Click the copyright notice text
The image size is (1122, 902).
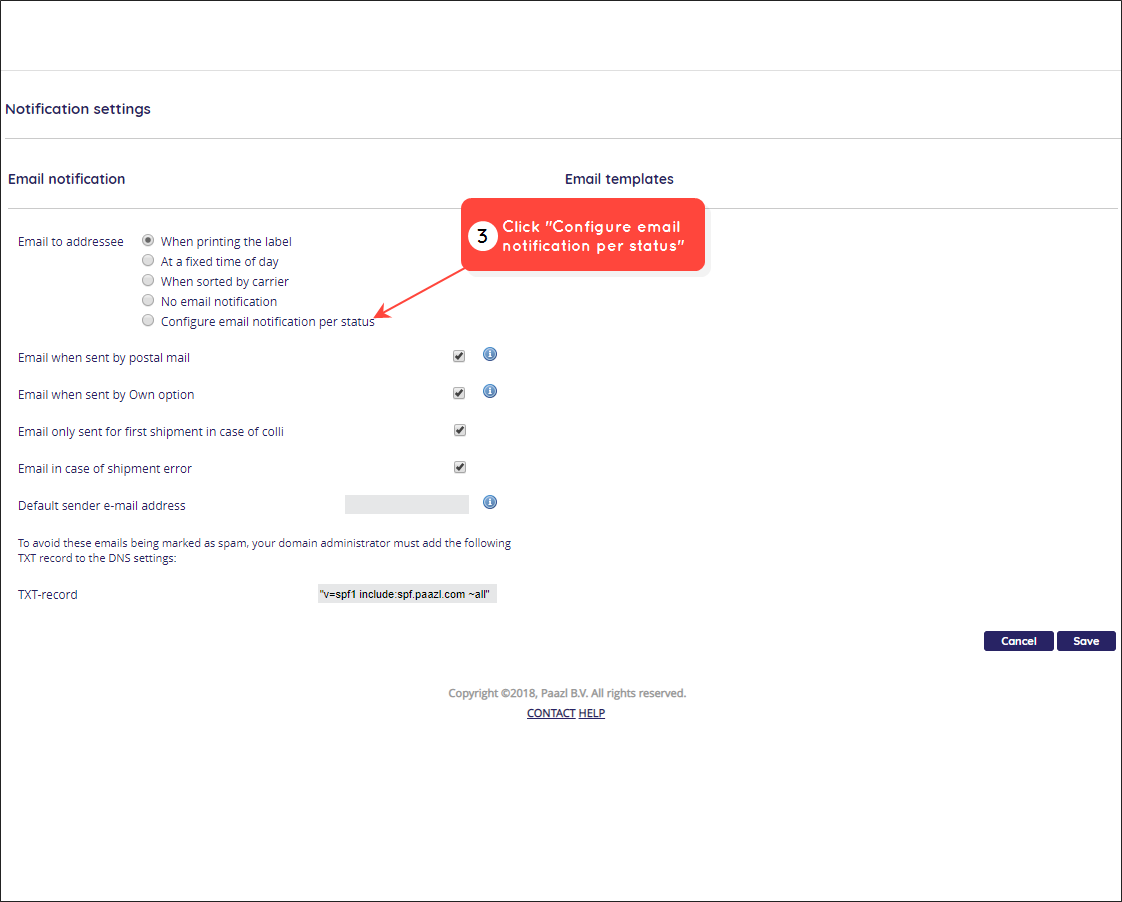[567, 693]
